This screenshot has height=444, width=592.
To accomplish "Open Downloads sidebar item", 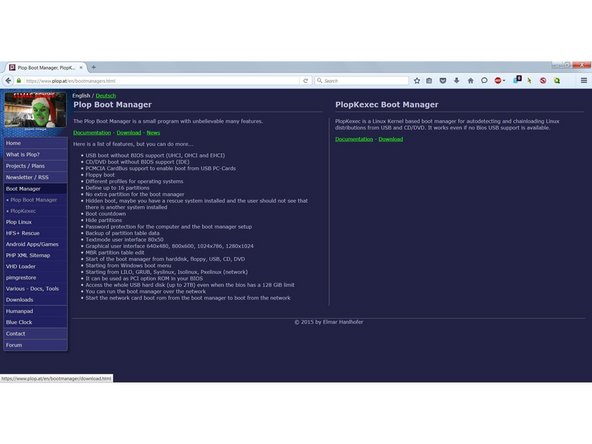I will [x=35, y=300].
